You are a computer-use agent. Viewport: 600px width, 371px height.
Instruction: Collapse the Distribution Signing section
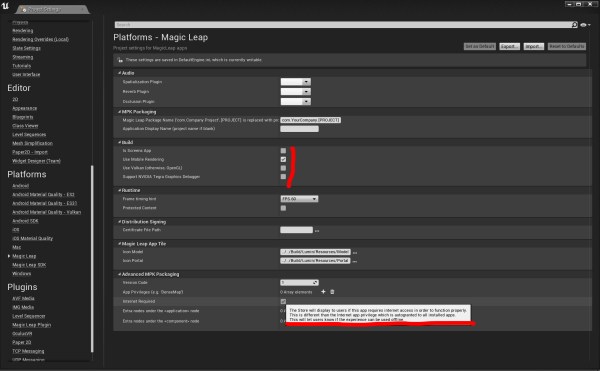click(119, 222)
